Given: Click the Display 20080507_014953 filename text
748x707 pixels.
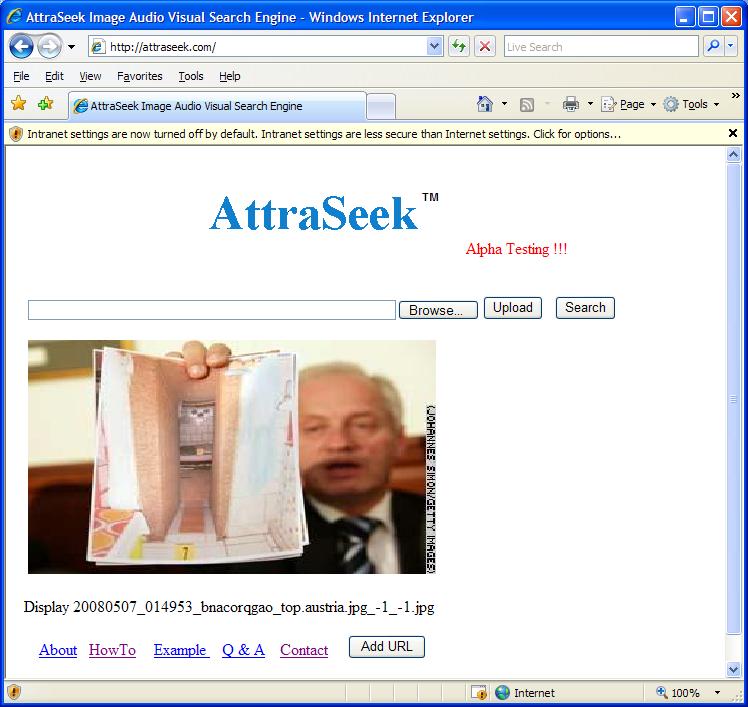Looking at the screenshot, I should 229,607.
